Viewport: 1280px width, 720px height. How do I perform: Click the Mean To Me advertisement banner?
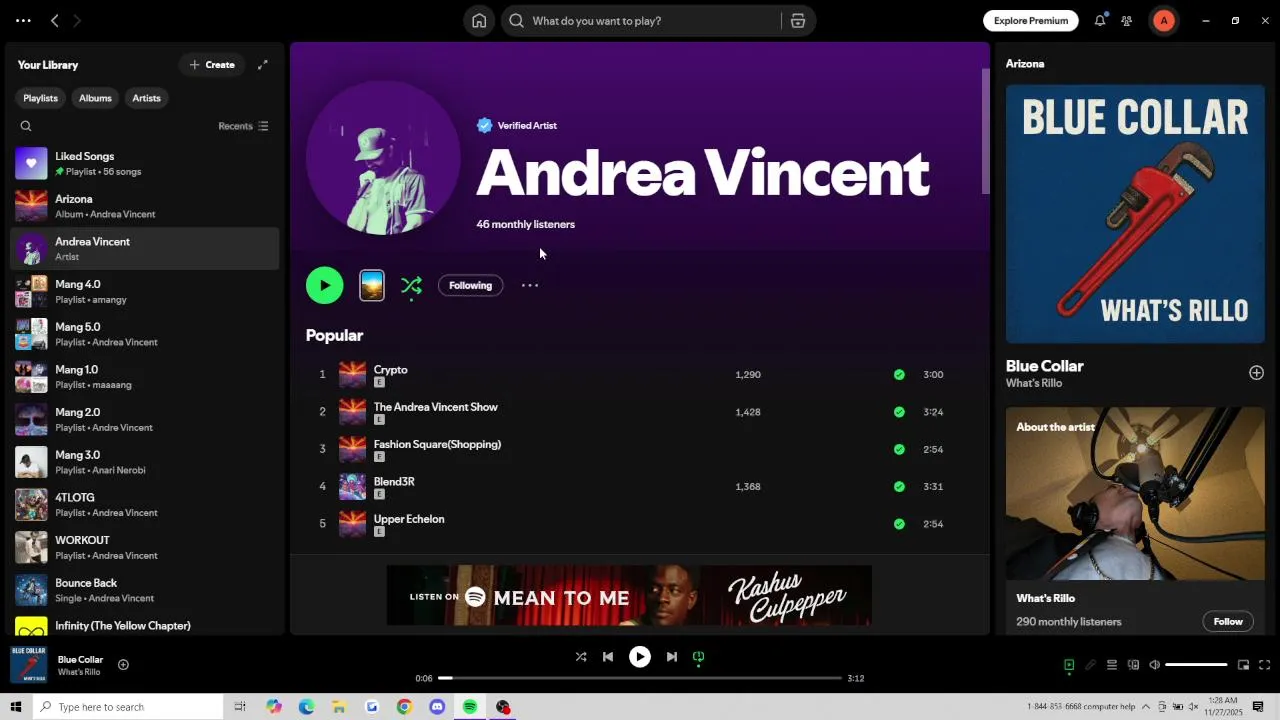[629, 596]
